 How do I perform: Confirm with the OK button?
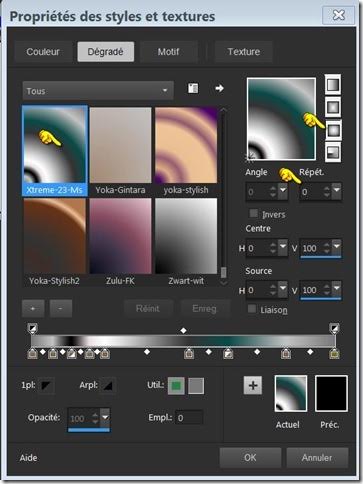pos(250,458)
